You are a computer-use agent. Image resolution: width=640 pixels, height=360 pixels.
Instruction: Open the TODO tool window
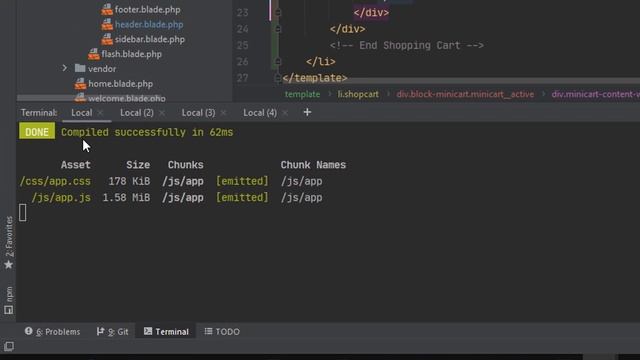click(x=222, y=331)
